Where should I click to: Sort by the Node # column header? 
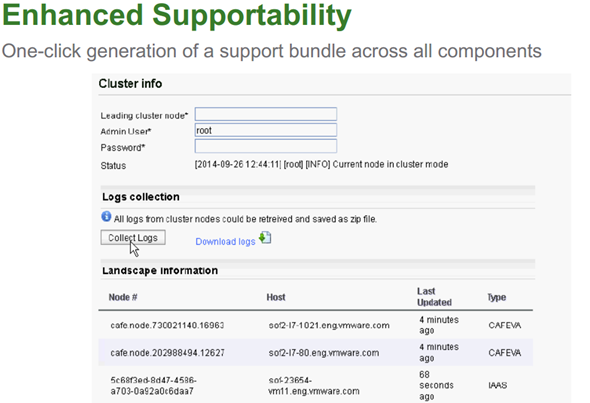(x=123, y=297)
